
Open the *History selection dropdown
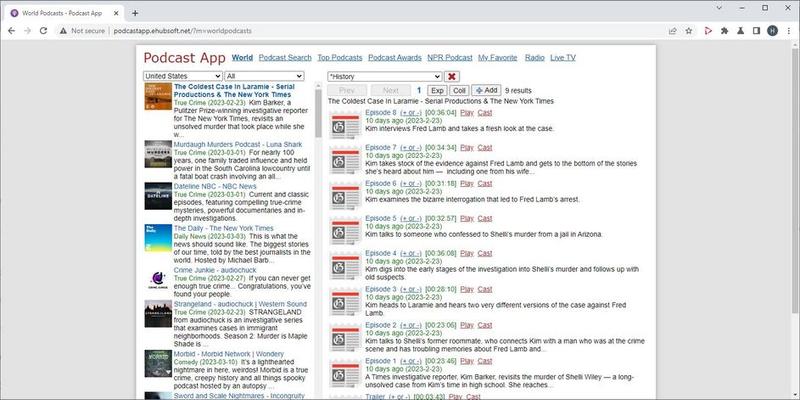point(385,77)
